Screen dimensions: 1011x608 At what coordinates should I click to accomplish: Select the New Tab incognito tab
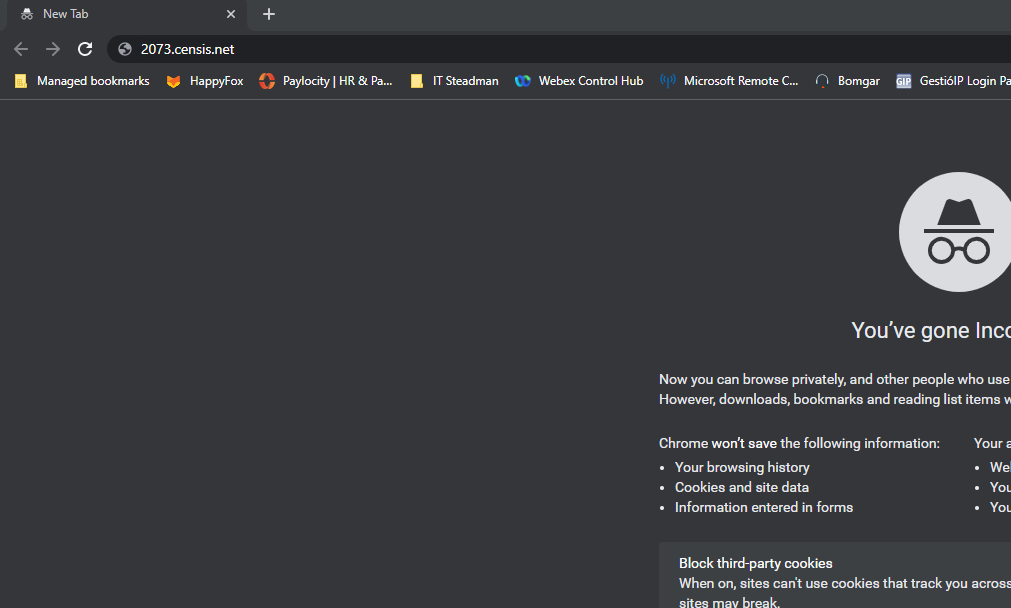[126, 14]
